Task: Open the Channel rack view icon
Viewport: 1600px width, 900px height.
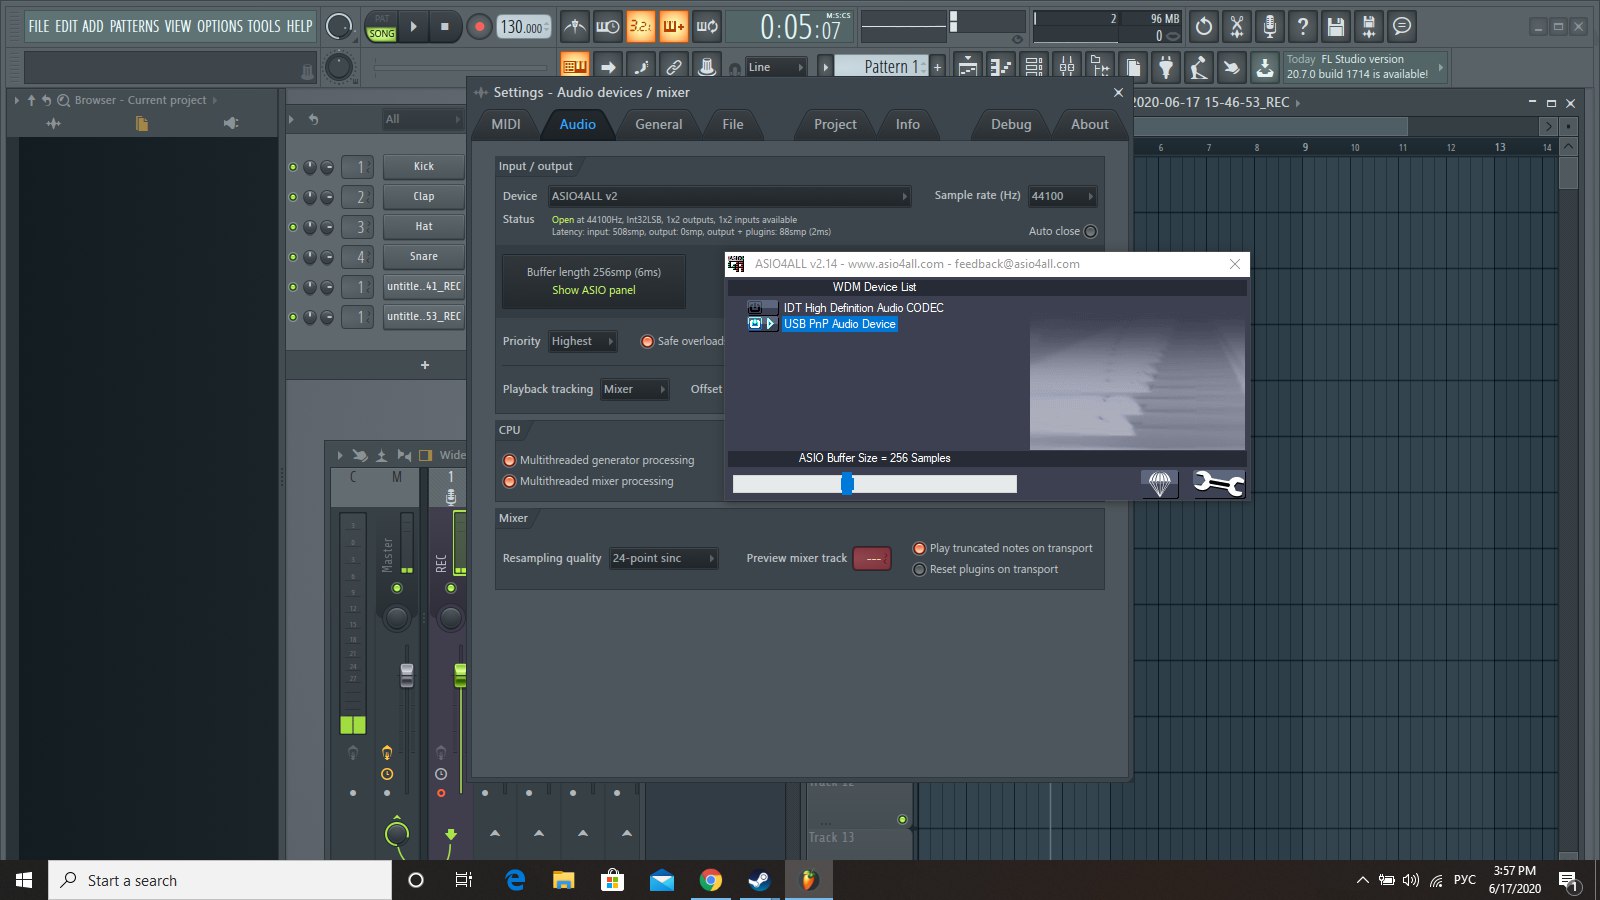Action: coord(1034,67)
